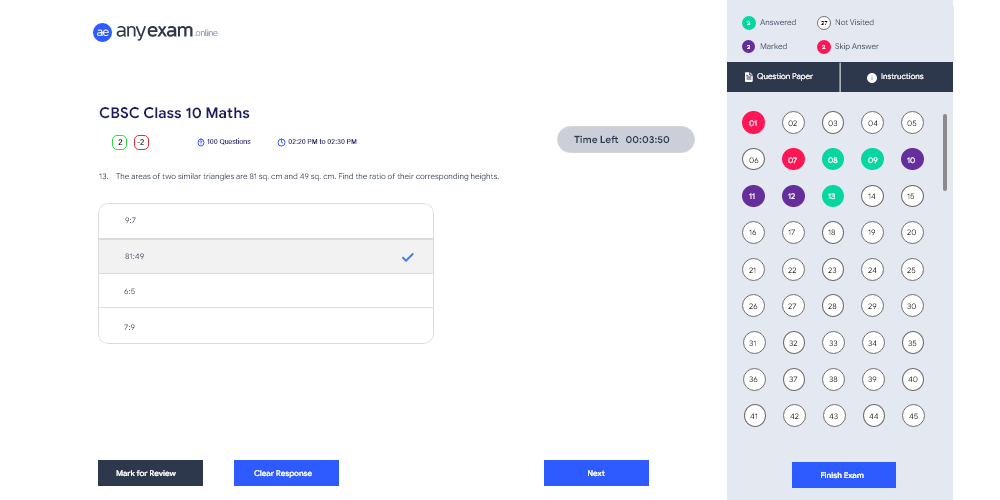The width and height of the screenshot is (1000, 500).
Task: Open the Instructions tab
Action: click(x=896, y=77)
